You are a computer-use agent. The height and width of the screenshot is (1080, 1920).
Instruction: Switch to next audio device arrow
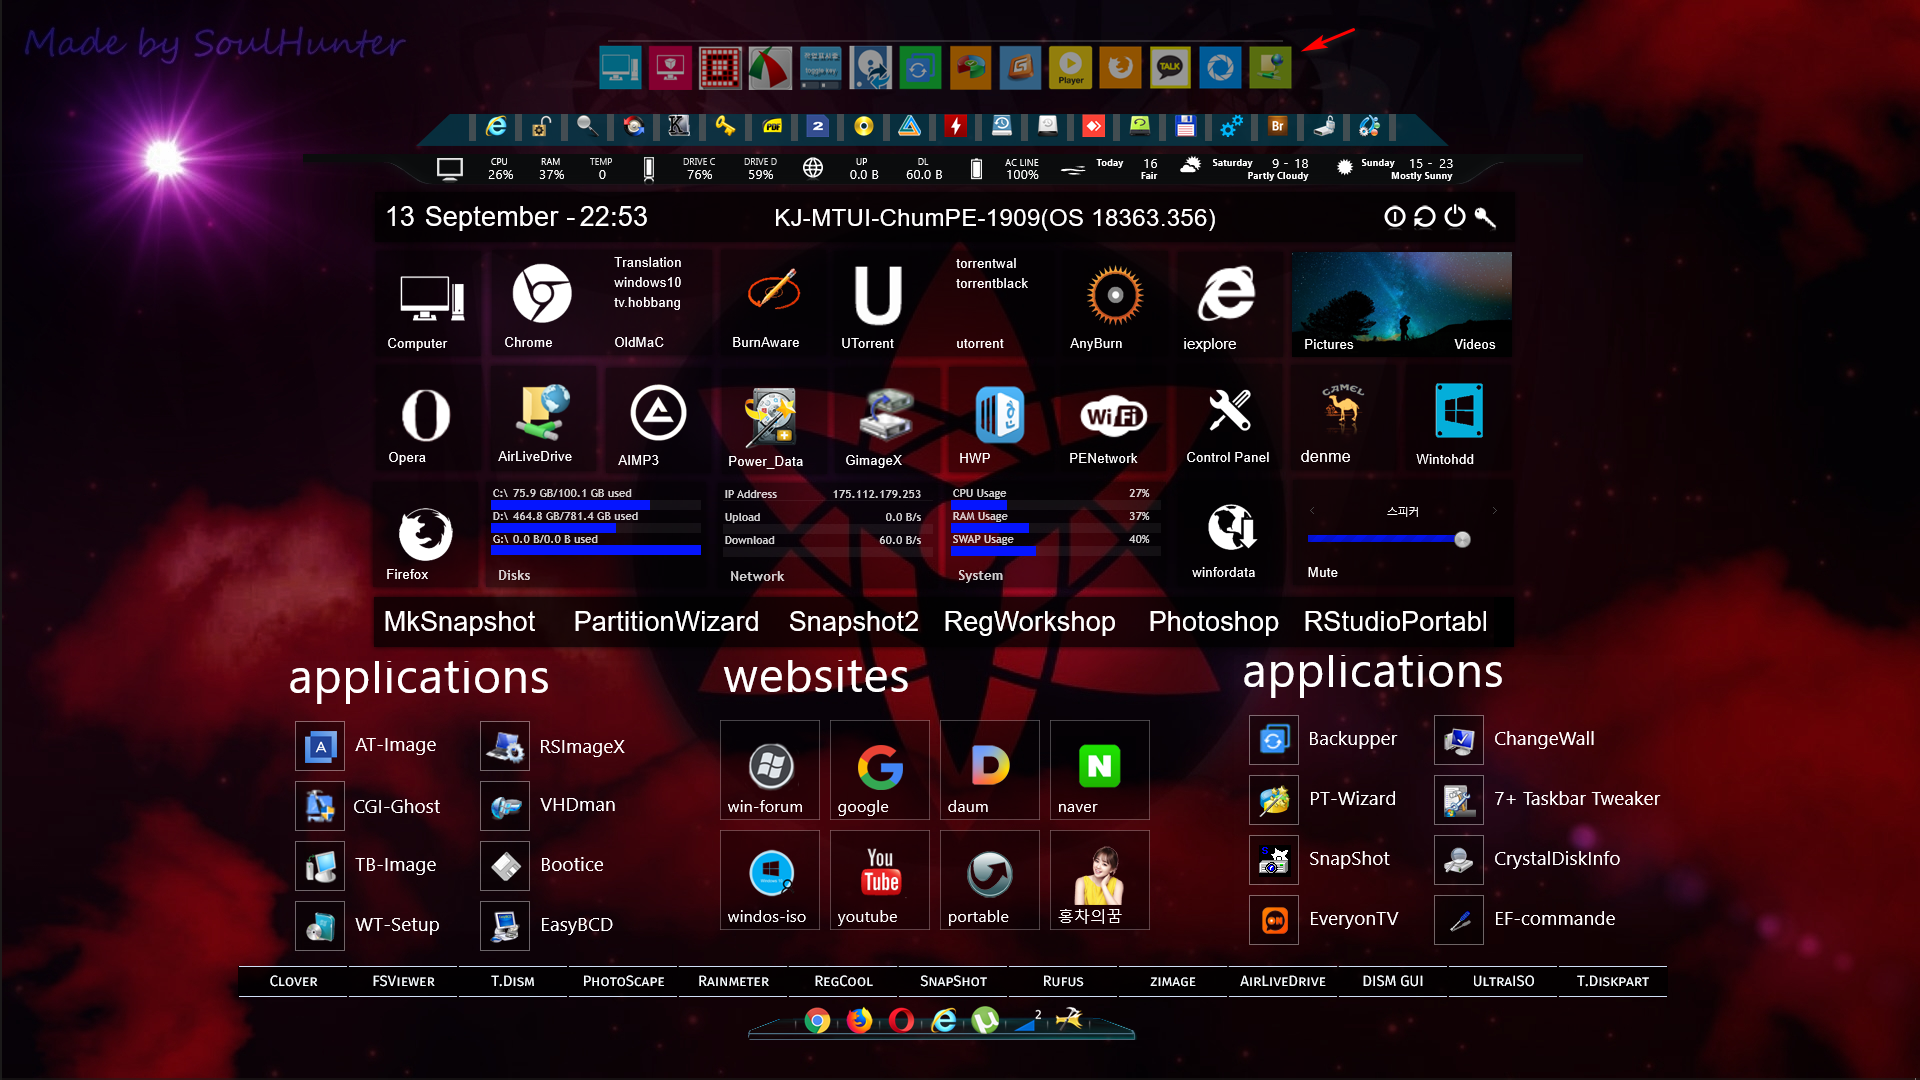click(x=1495, y=510)
